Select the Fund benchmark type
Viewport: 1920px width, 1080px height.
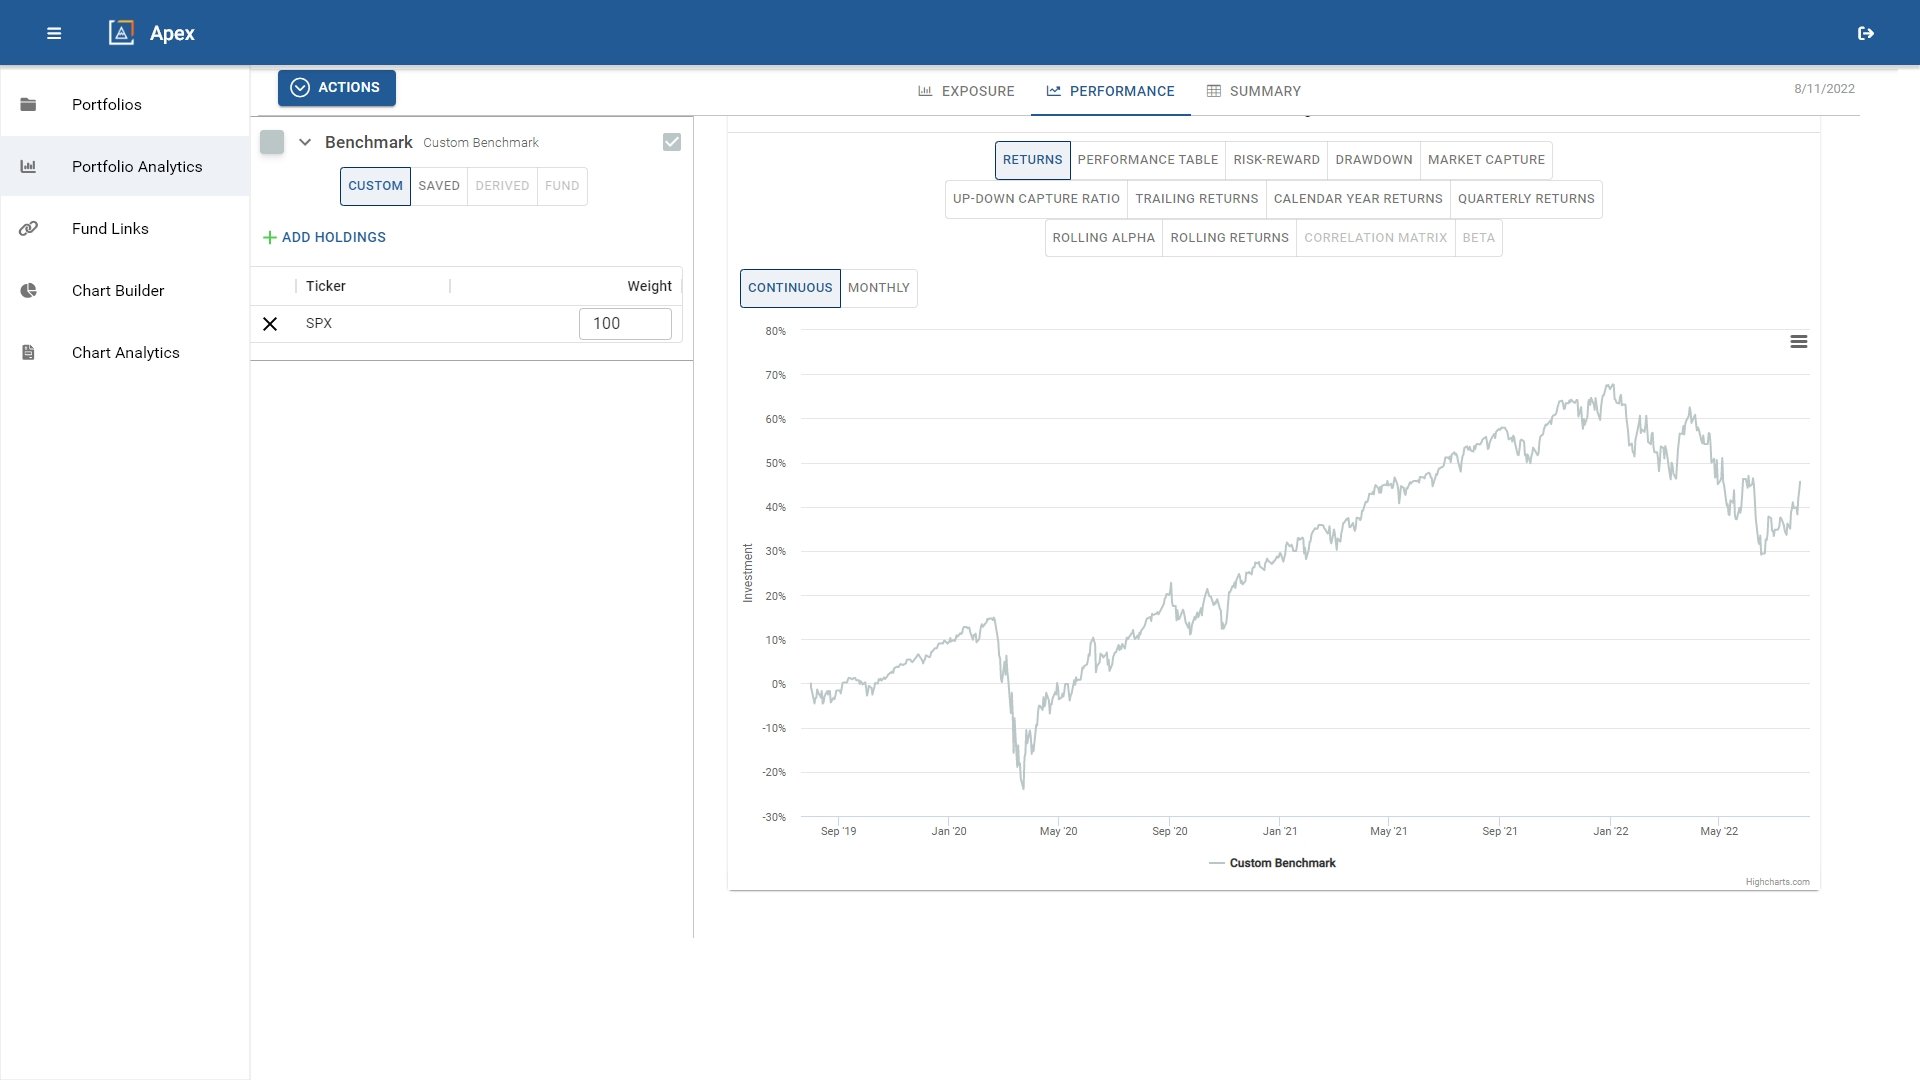coord(562,186)
